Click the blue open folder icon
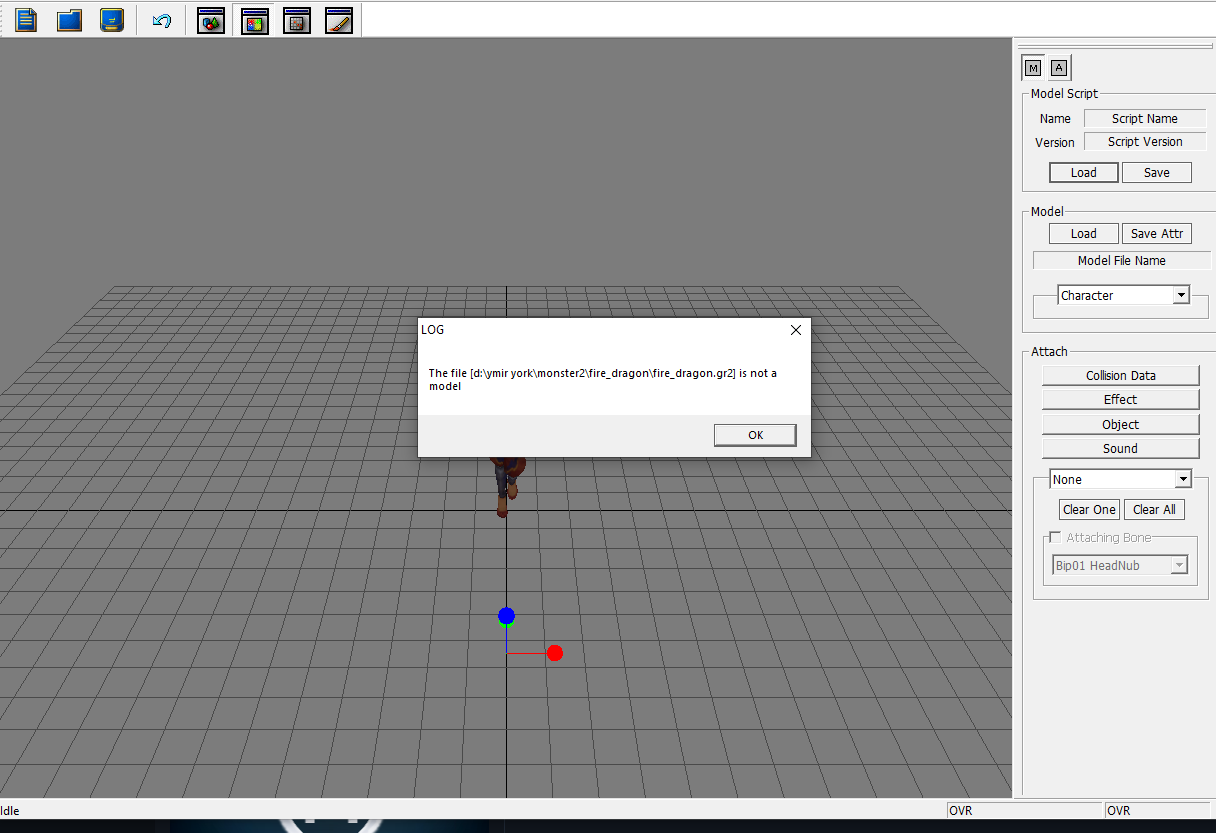The height and width of the screenshot is (833, 1216). click(x=69, y=20)
